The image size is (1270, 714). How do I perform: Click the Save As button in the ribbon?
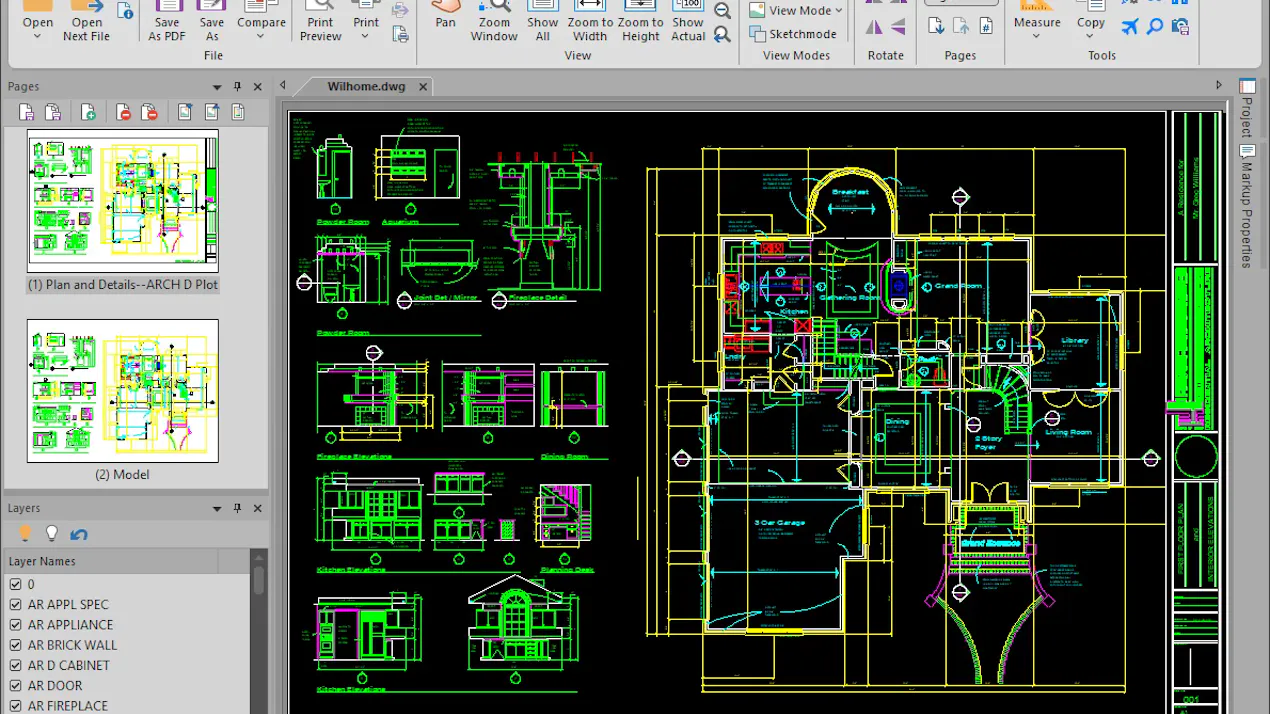211,22
